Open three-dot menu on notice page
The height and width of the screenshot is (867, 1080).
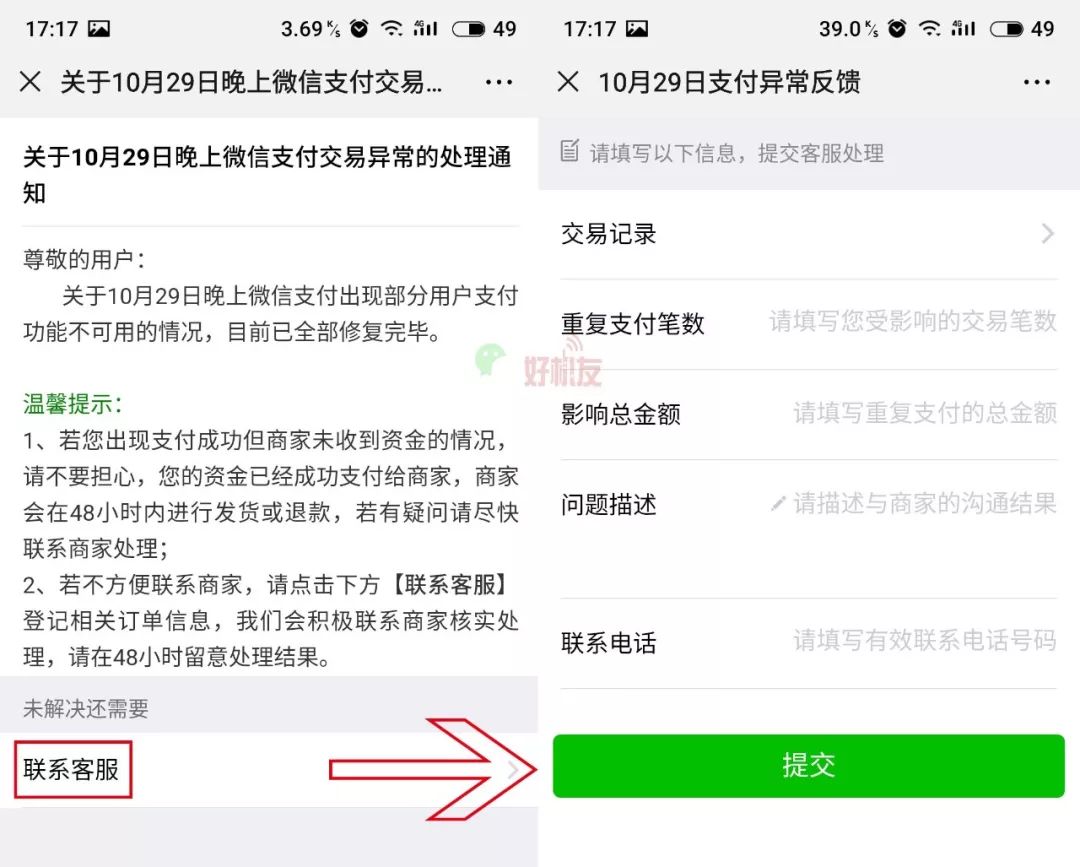click(x=498, y=83)
